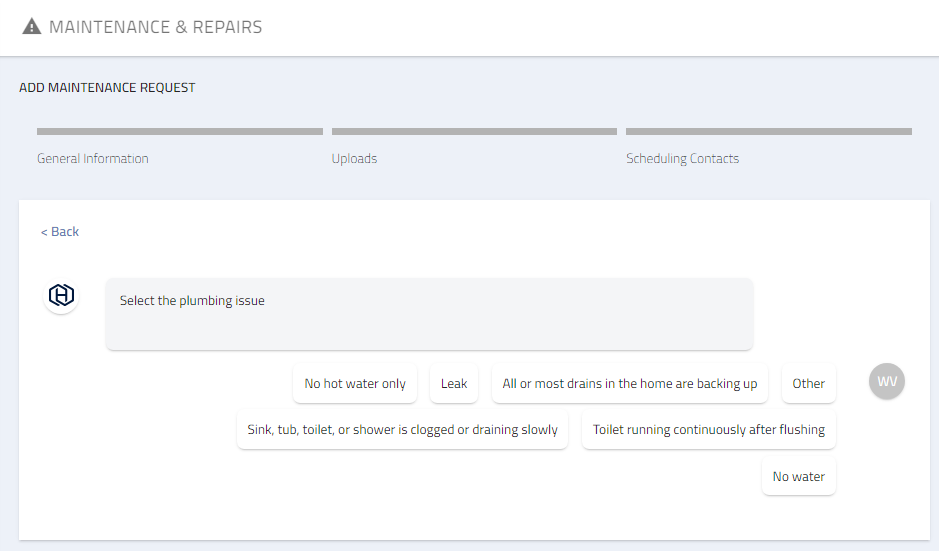Click the warning triangle icon in header
The image size is (939, 551).
click(x=32, y=27)
